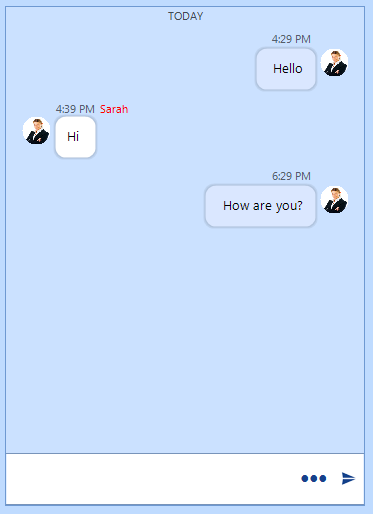The width and height of the screenshot is (373, 514).
Task: Open the three-dots more options icon
Action: pos(314,479)
